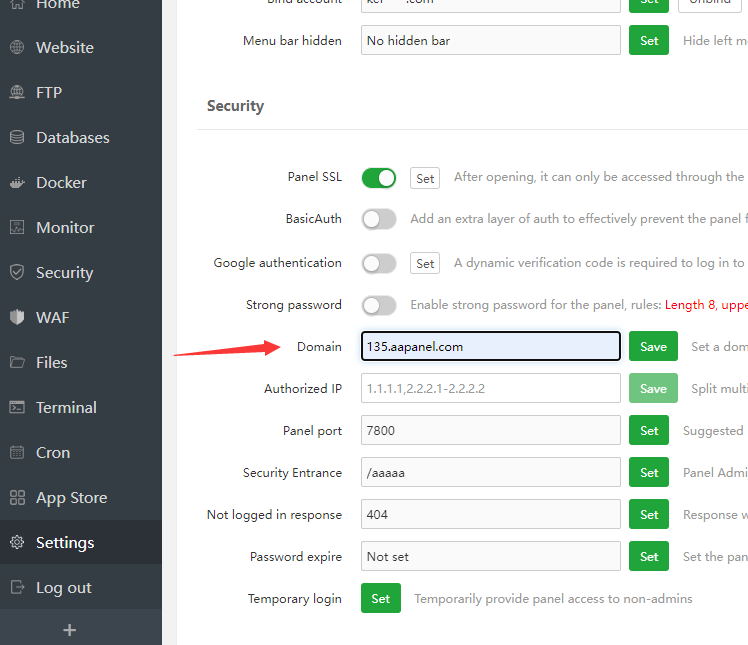Click the FTP icon in sidebar

click(17, 92)
